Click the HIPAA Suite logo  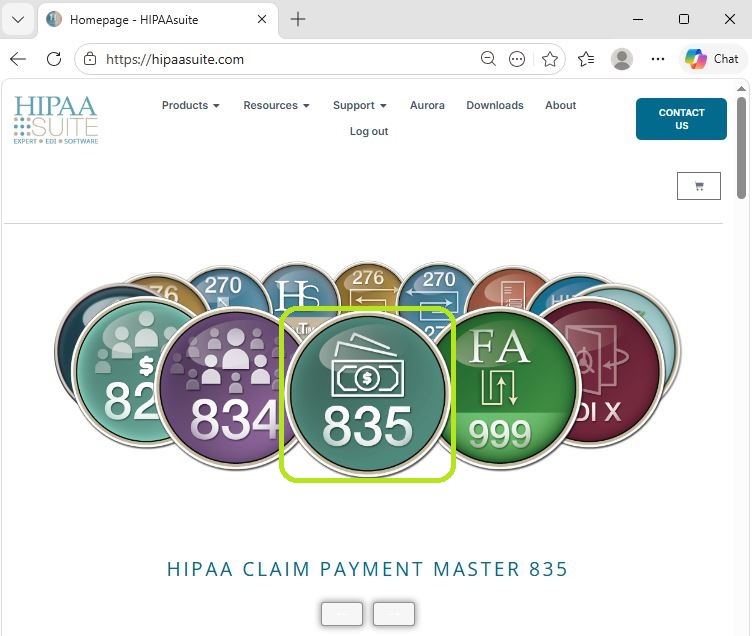click(56, 119)
